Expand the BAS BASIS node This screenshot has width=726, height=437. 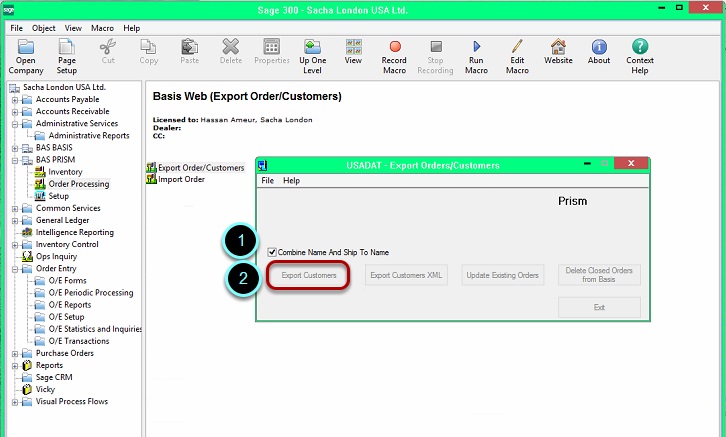[x=15, y=148]
